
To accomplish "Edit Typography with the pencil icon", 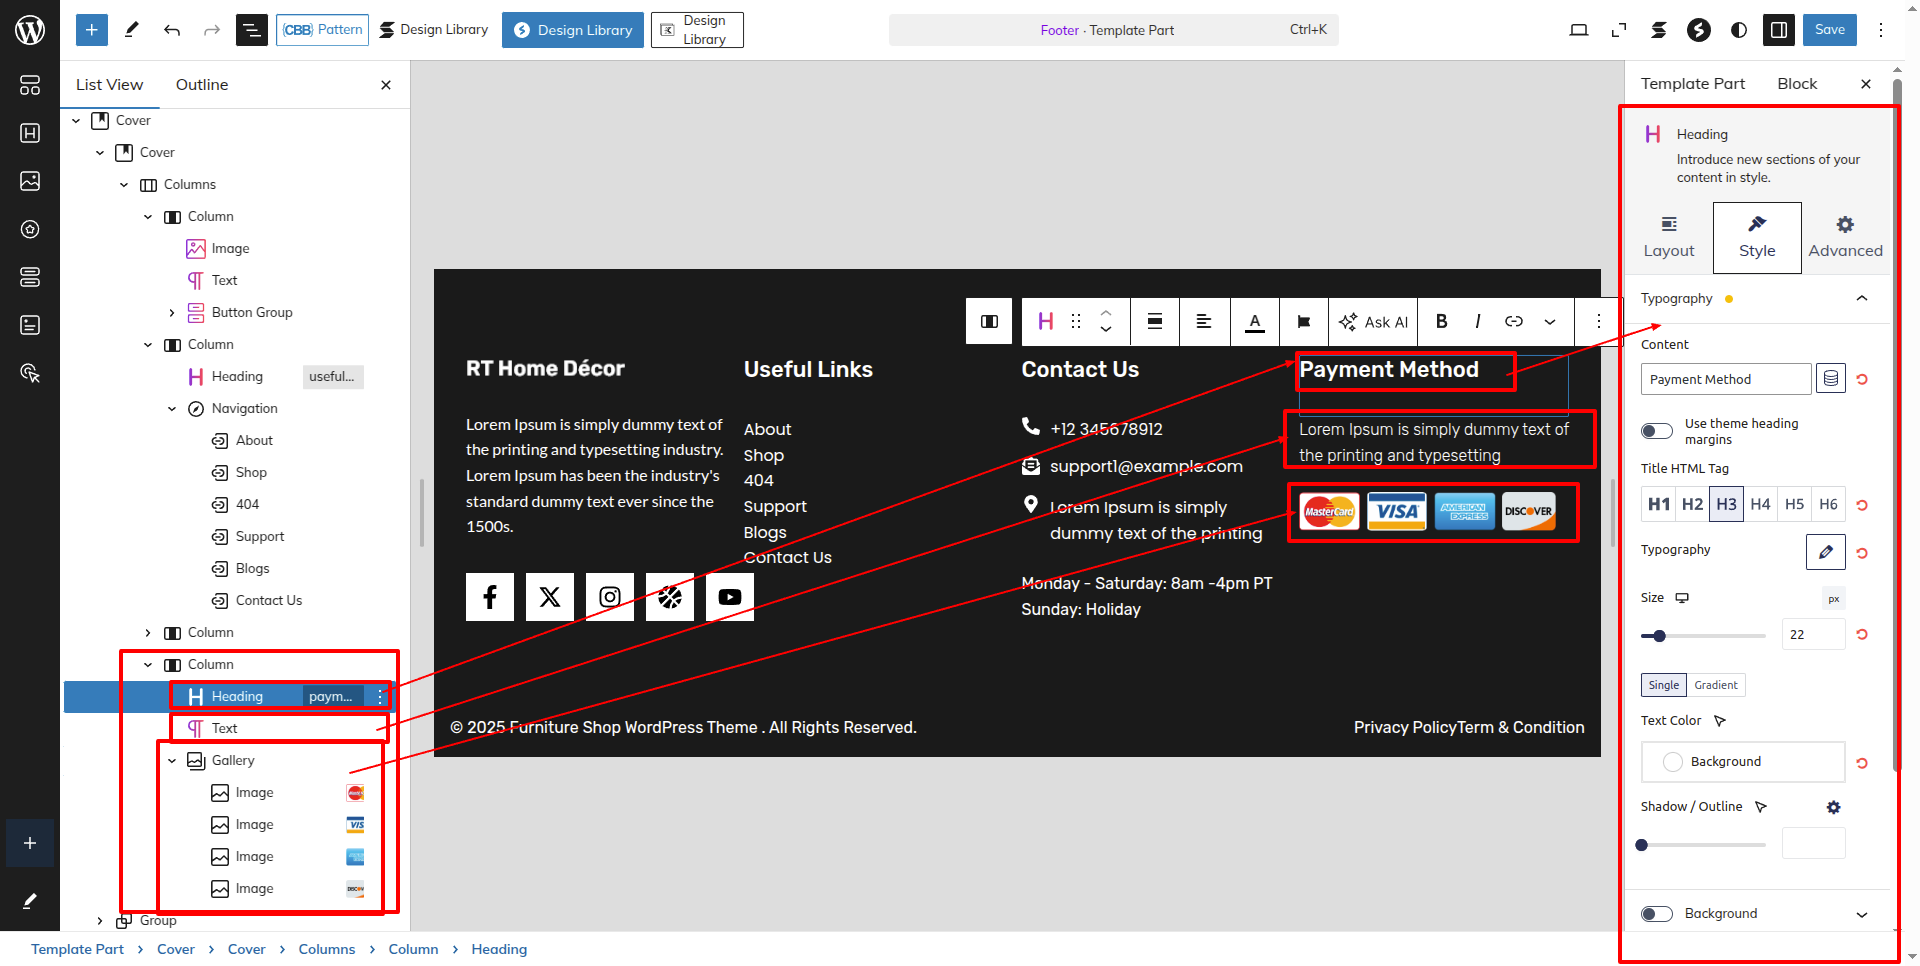I will (x=1826, y=551).
